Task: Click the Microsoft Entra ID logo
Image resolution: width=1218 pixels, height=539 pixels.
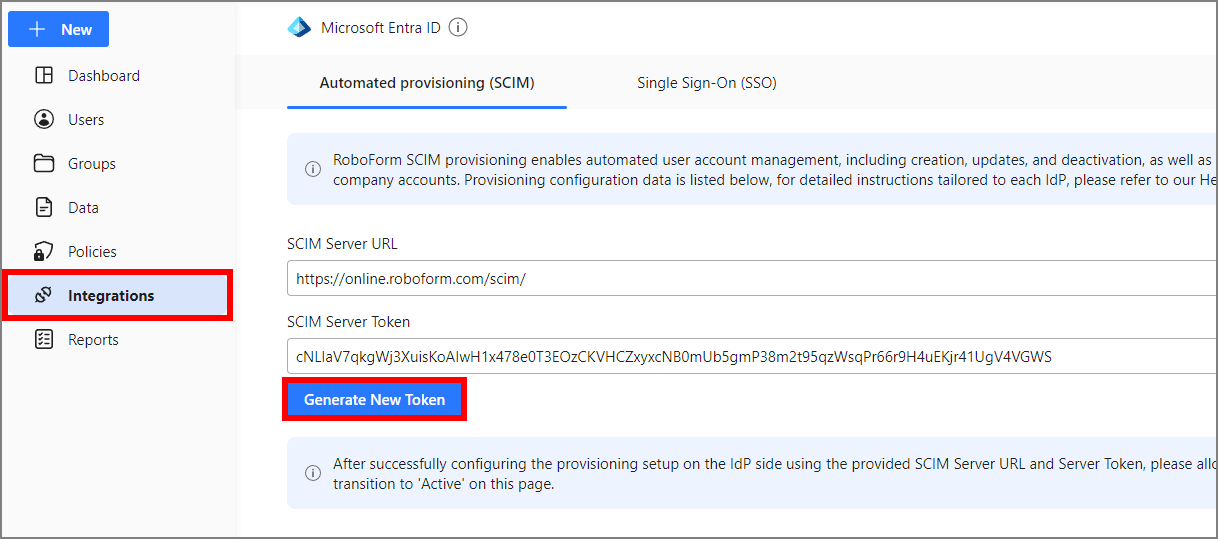Action: 299,28
